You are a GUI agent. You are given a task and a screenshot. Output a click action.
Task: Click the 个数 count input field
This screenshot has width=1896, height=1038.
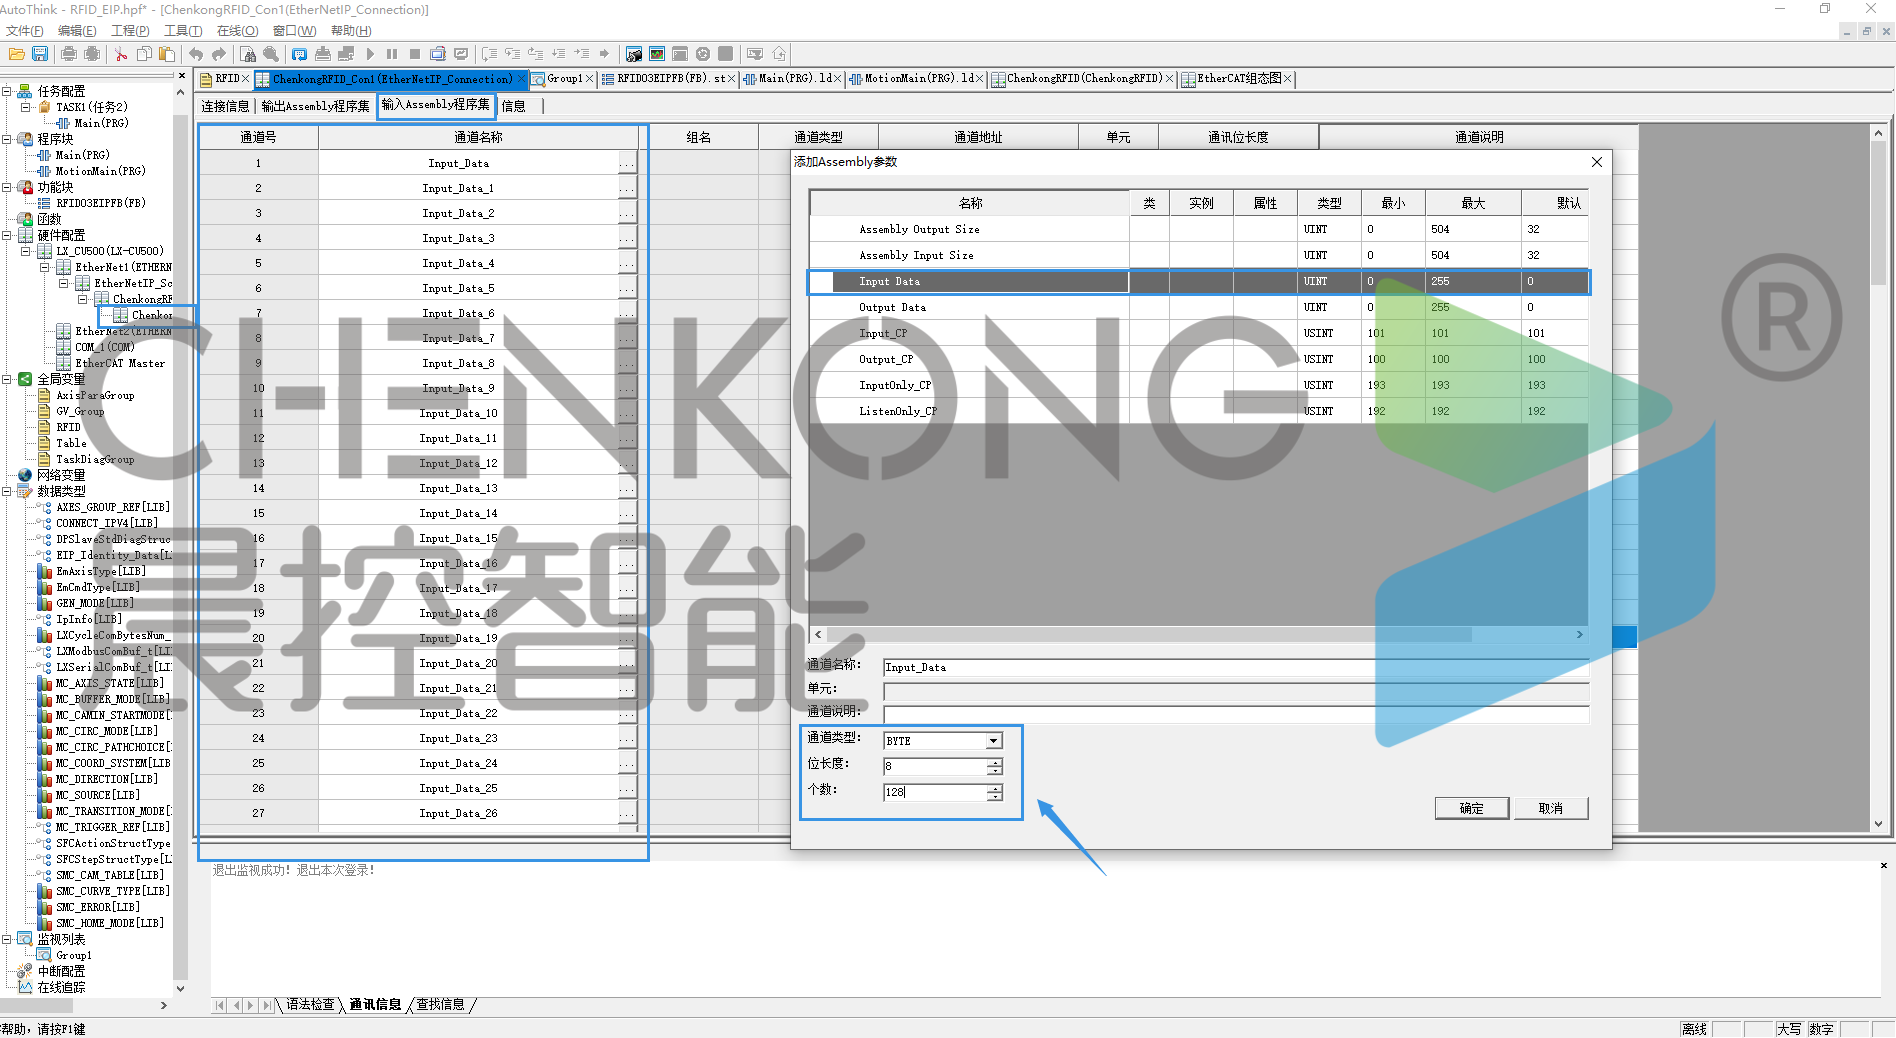[x=935, y=792]
